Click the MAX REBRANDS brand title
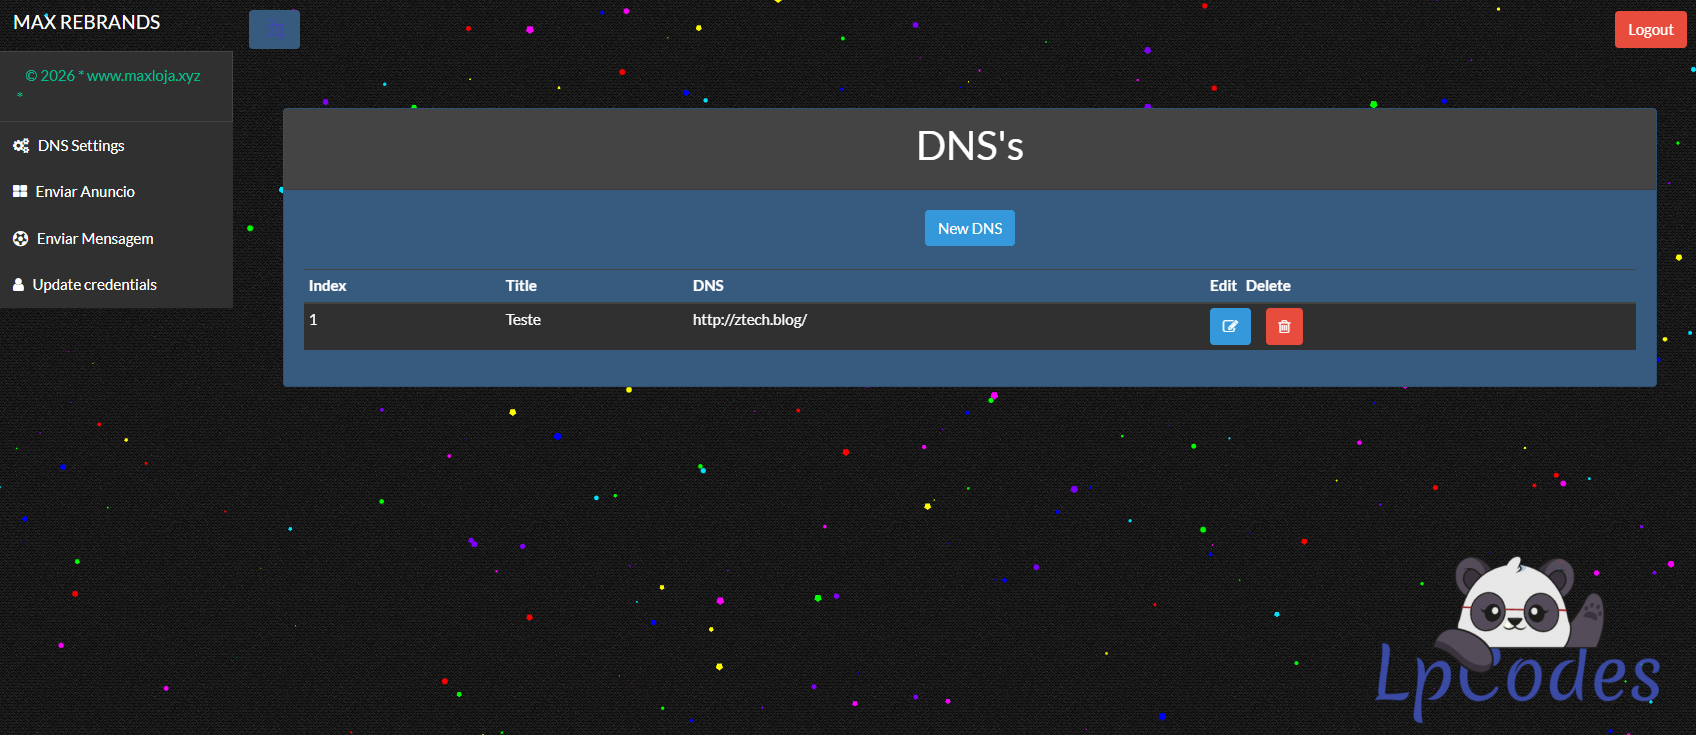The height and width of the screenshot is (735, 1696). pyautogui.click(x=87, y=22)
